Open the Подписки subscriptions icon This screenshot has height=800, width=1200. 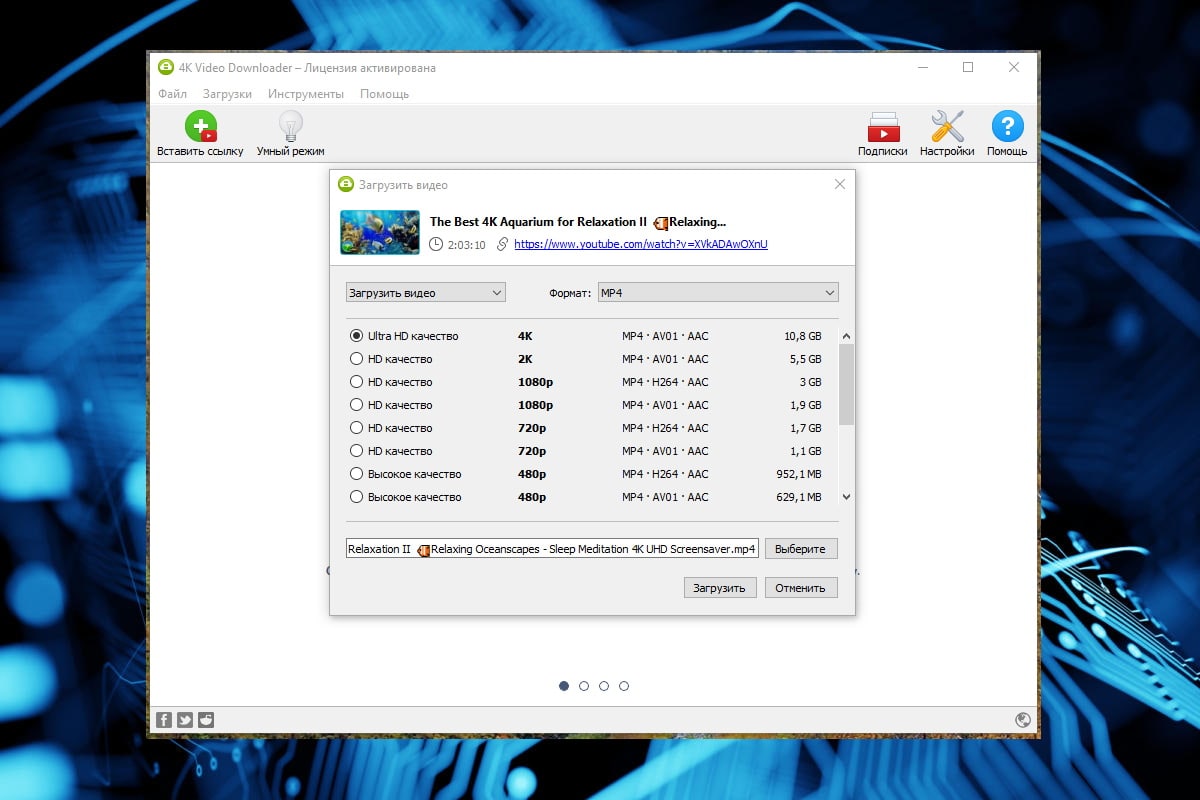point(883,127)
